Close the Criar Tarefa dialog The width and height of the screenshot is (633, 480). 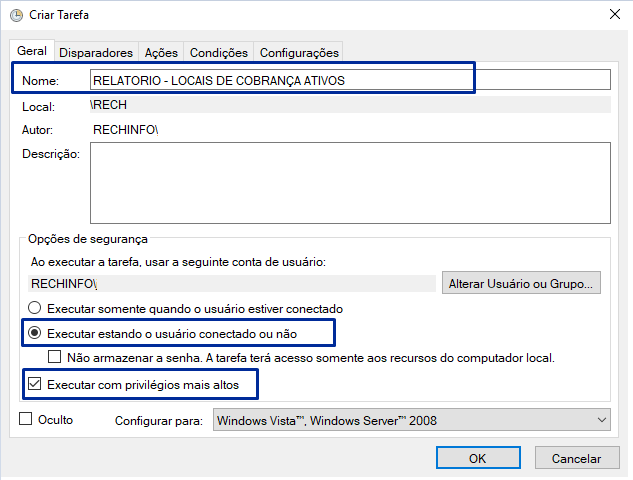click(610, 15)
